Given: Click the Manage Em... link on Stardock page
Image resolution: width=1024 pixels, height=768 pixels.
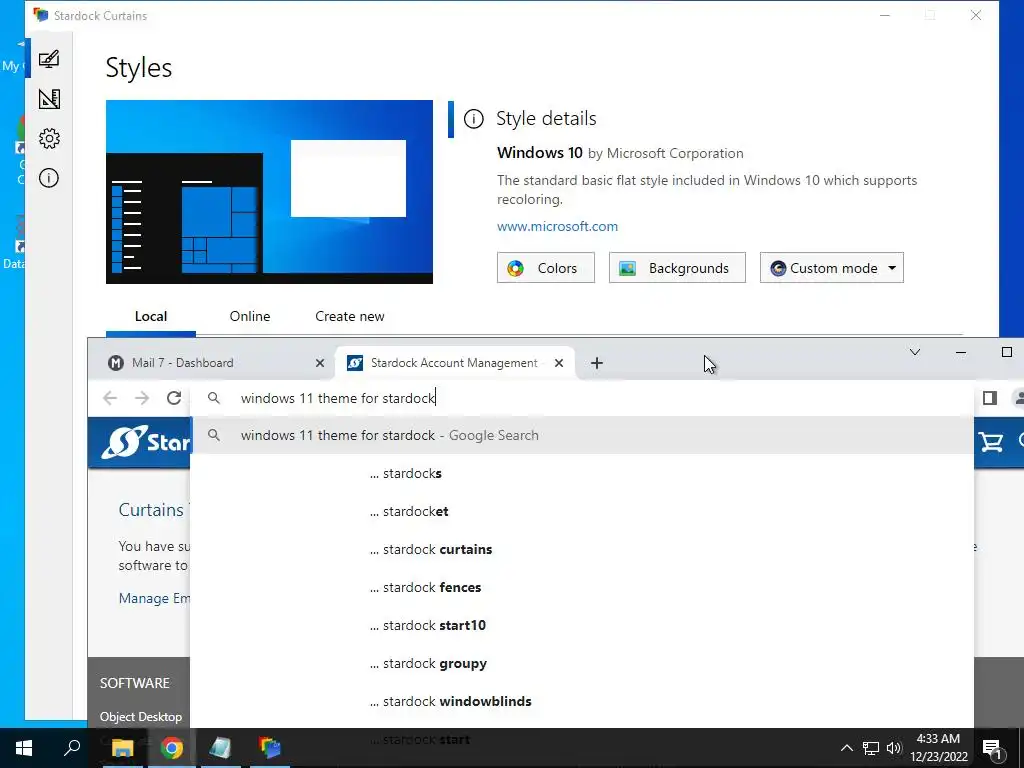Looking at the screenshot, I should (154, 598).
